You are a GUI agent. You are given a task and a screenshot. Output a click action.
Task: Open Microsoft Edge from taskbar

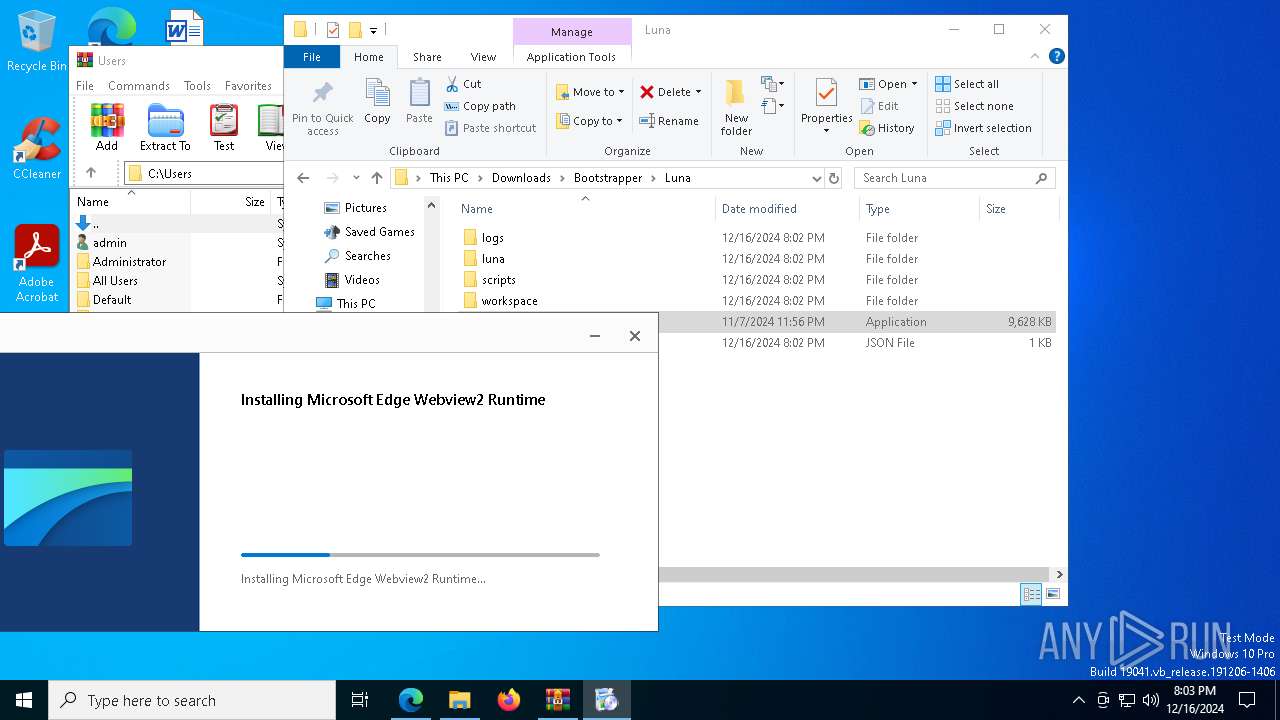tap(411, 700)
